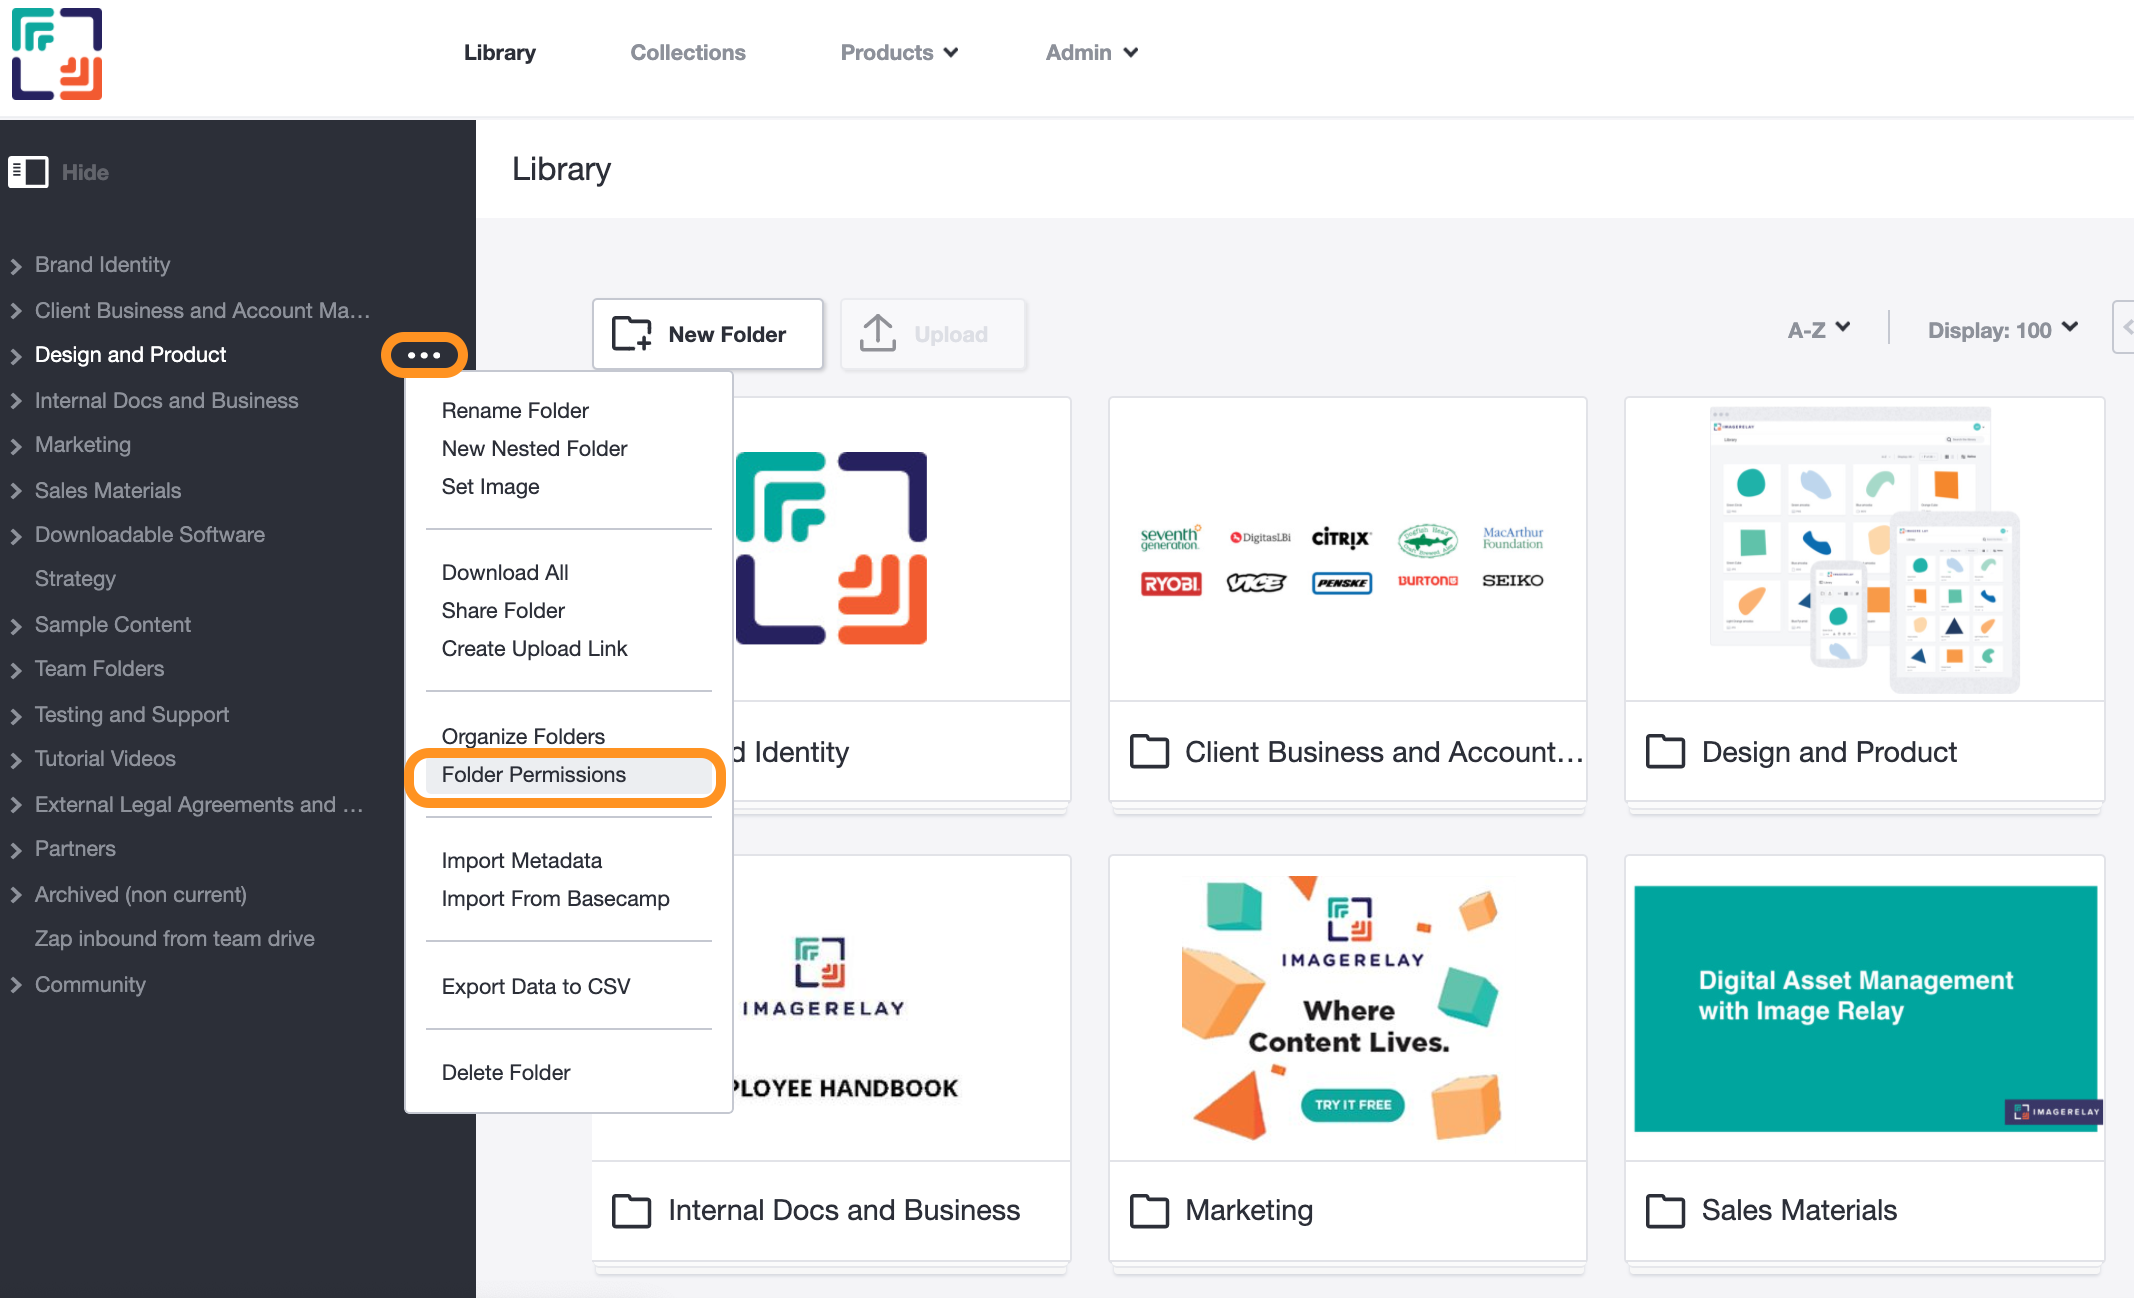The width and height of the screenshot is (2134, 1298).
Task: Click folder icon next to Marketing card
Action: pyautogui.click(x=1149, y=1210)
